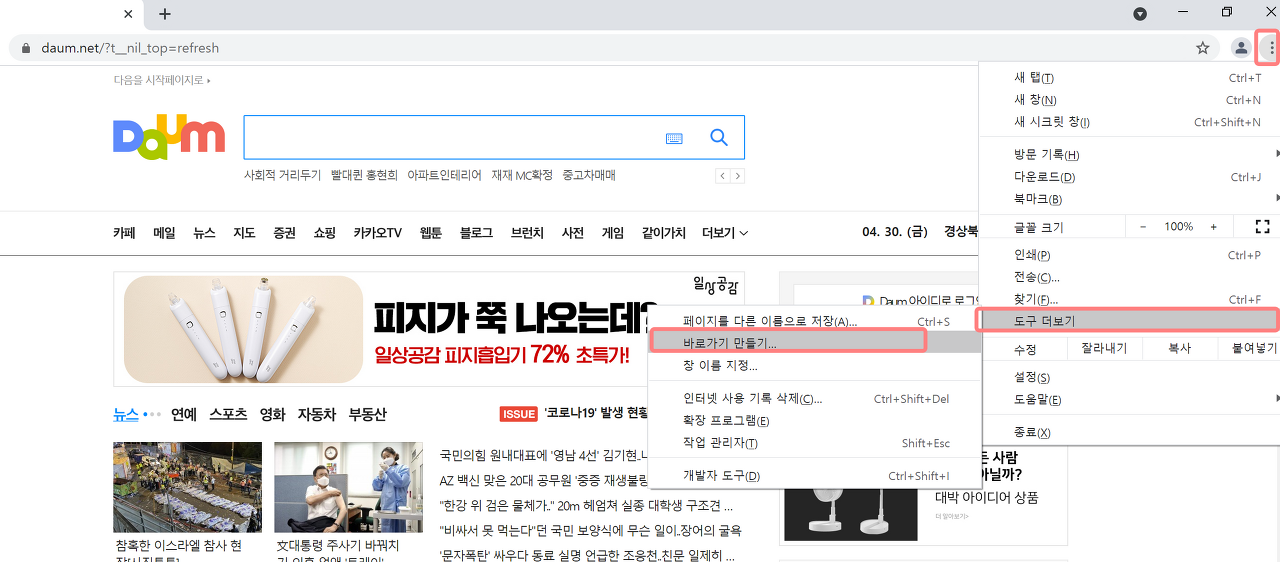Click the Daum search magnifier icon
Viewport: 1280px width, 562px height.
point(719,137)
